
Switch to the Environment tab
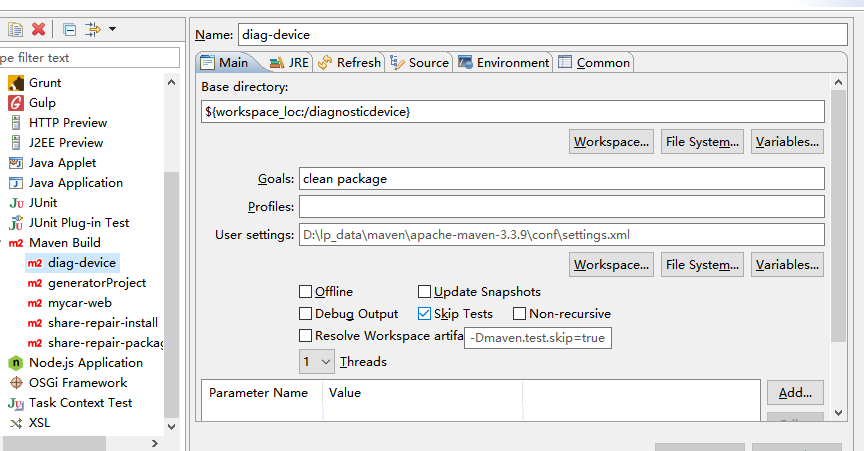[x=504, y=62]
